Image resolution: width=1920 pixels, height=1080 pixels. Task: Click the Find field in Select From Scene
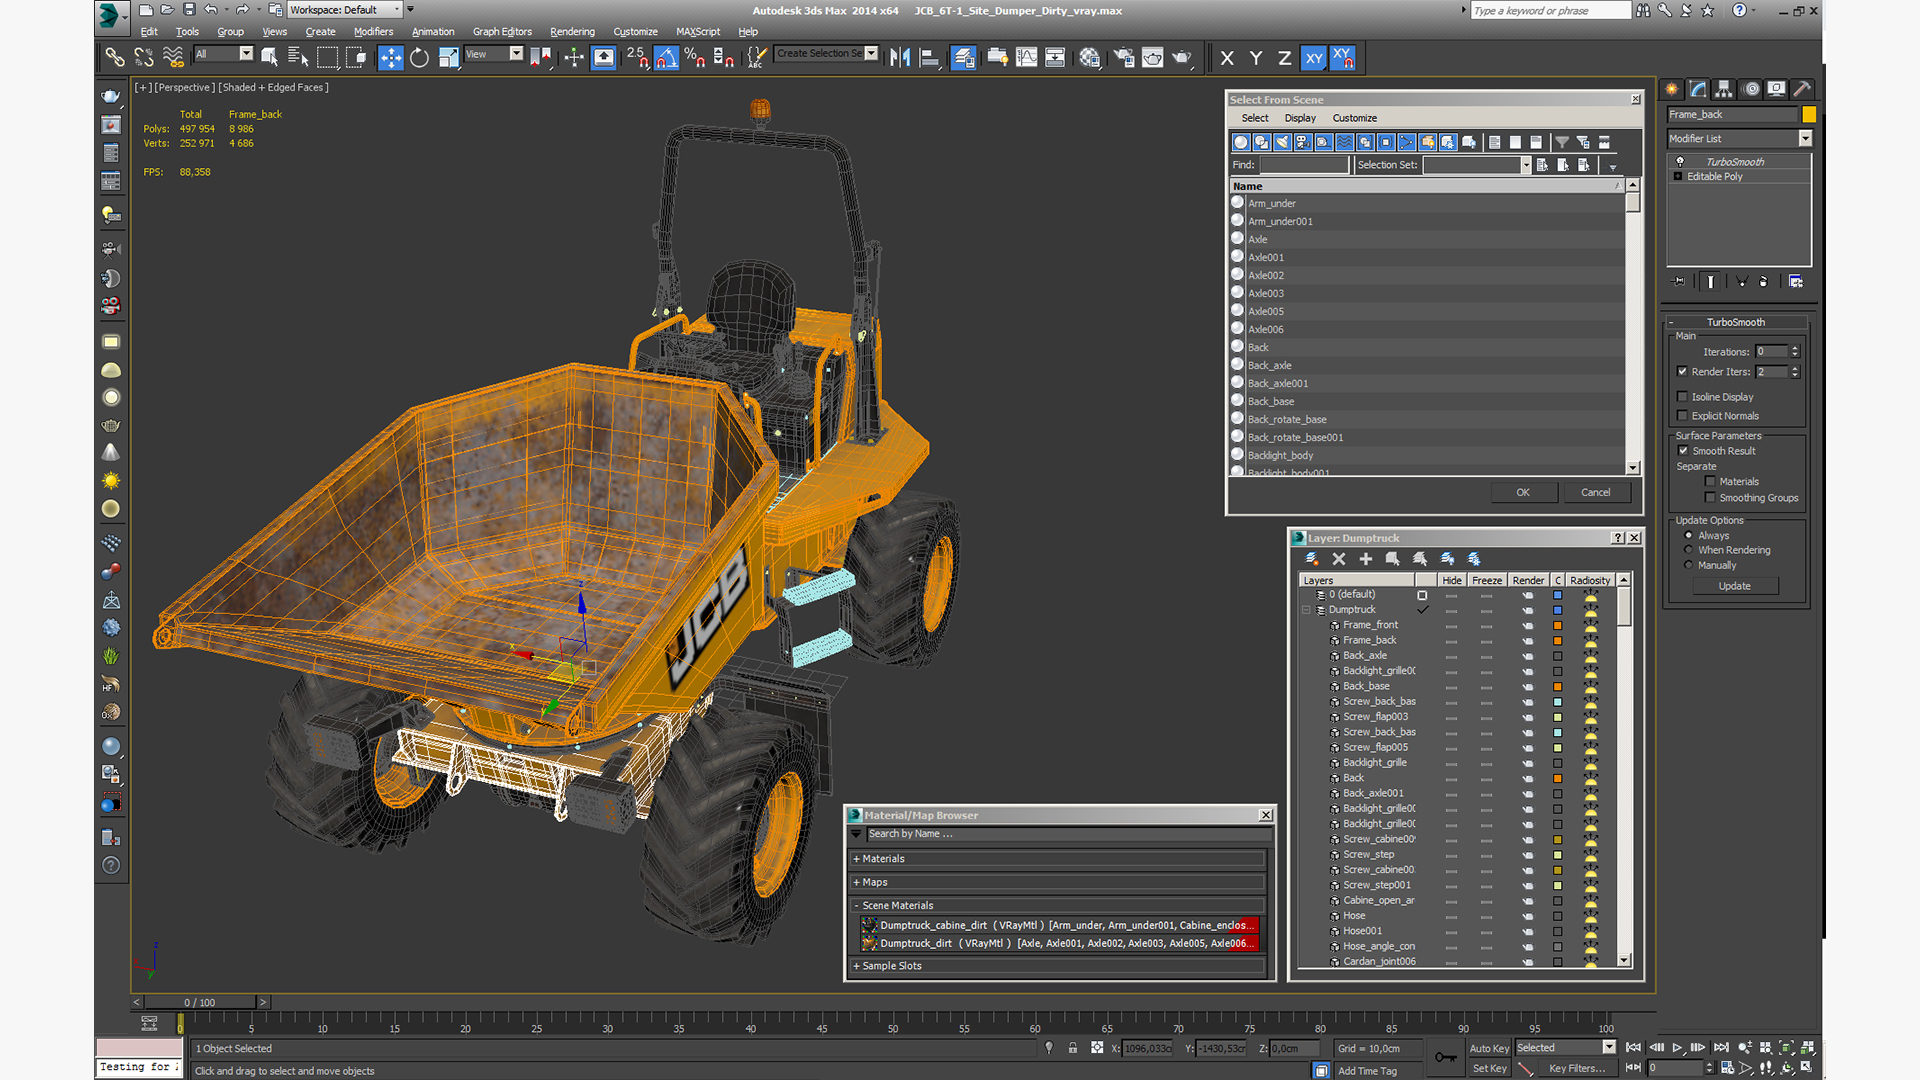pyautogui.click(x=1304, y=165)
